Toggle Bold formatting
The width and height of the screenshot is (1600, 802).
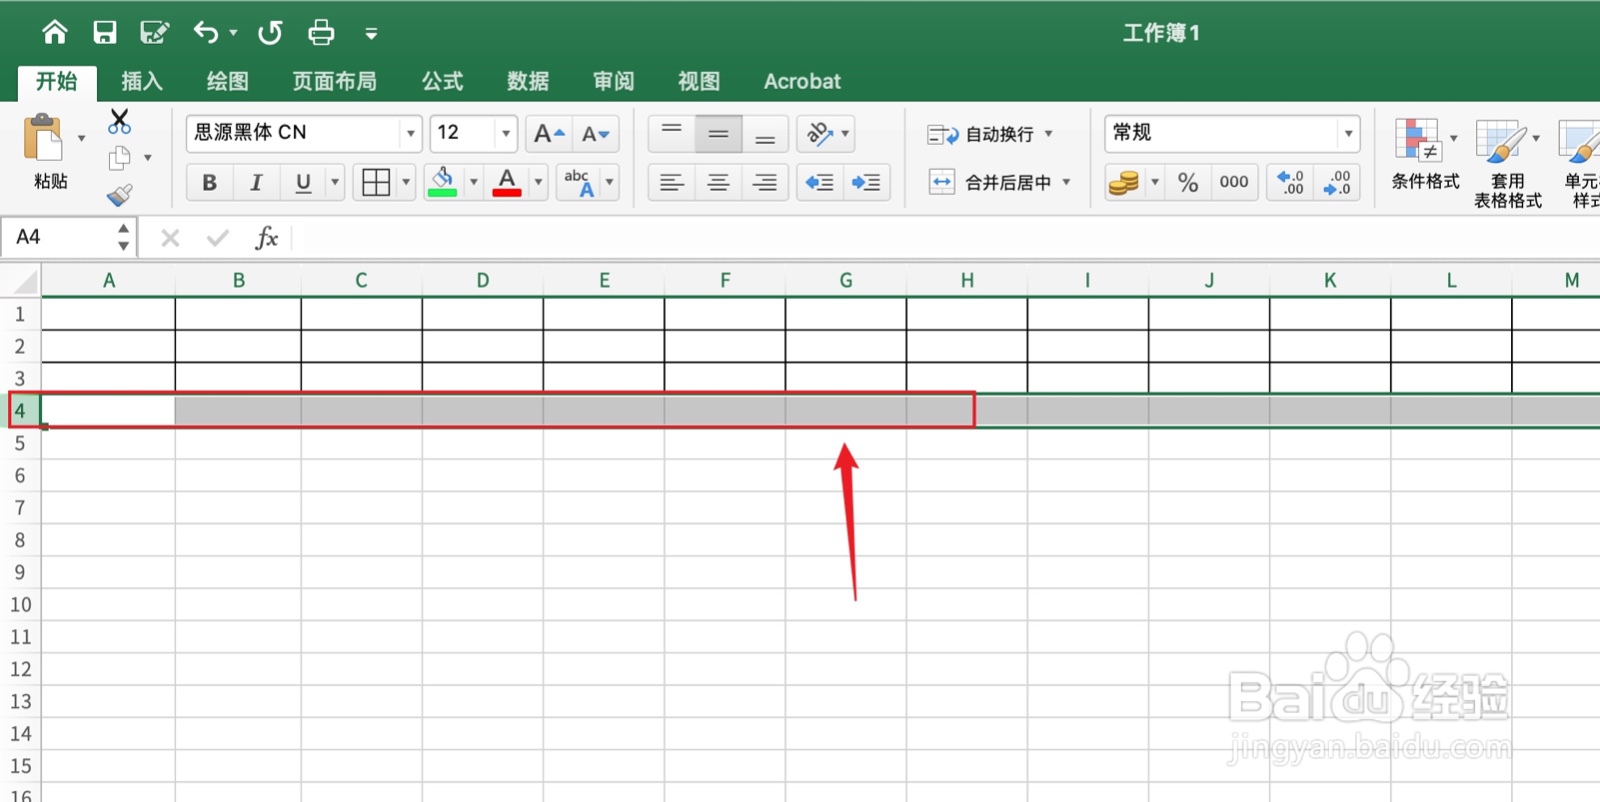coord(209,182)
